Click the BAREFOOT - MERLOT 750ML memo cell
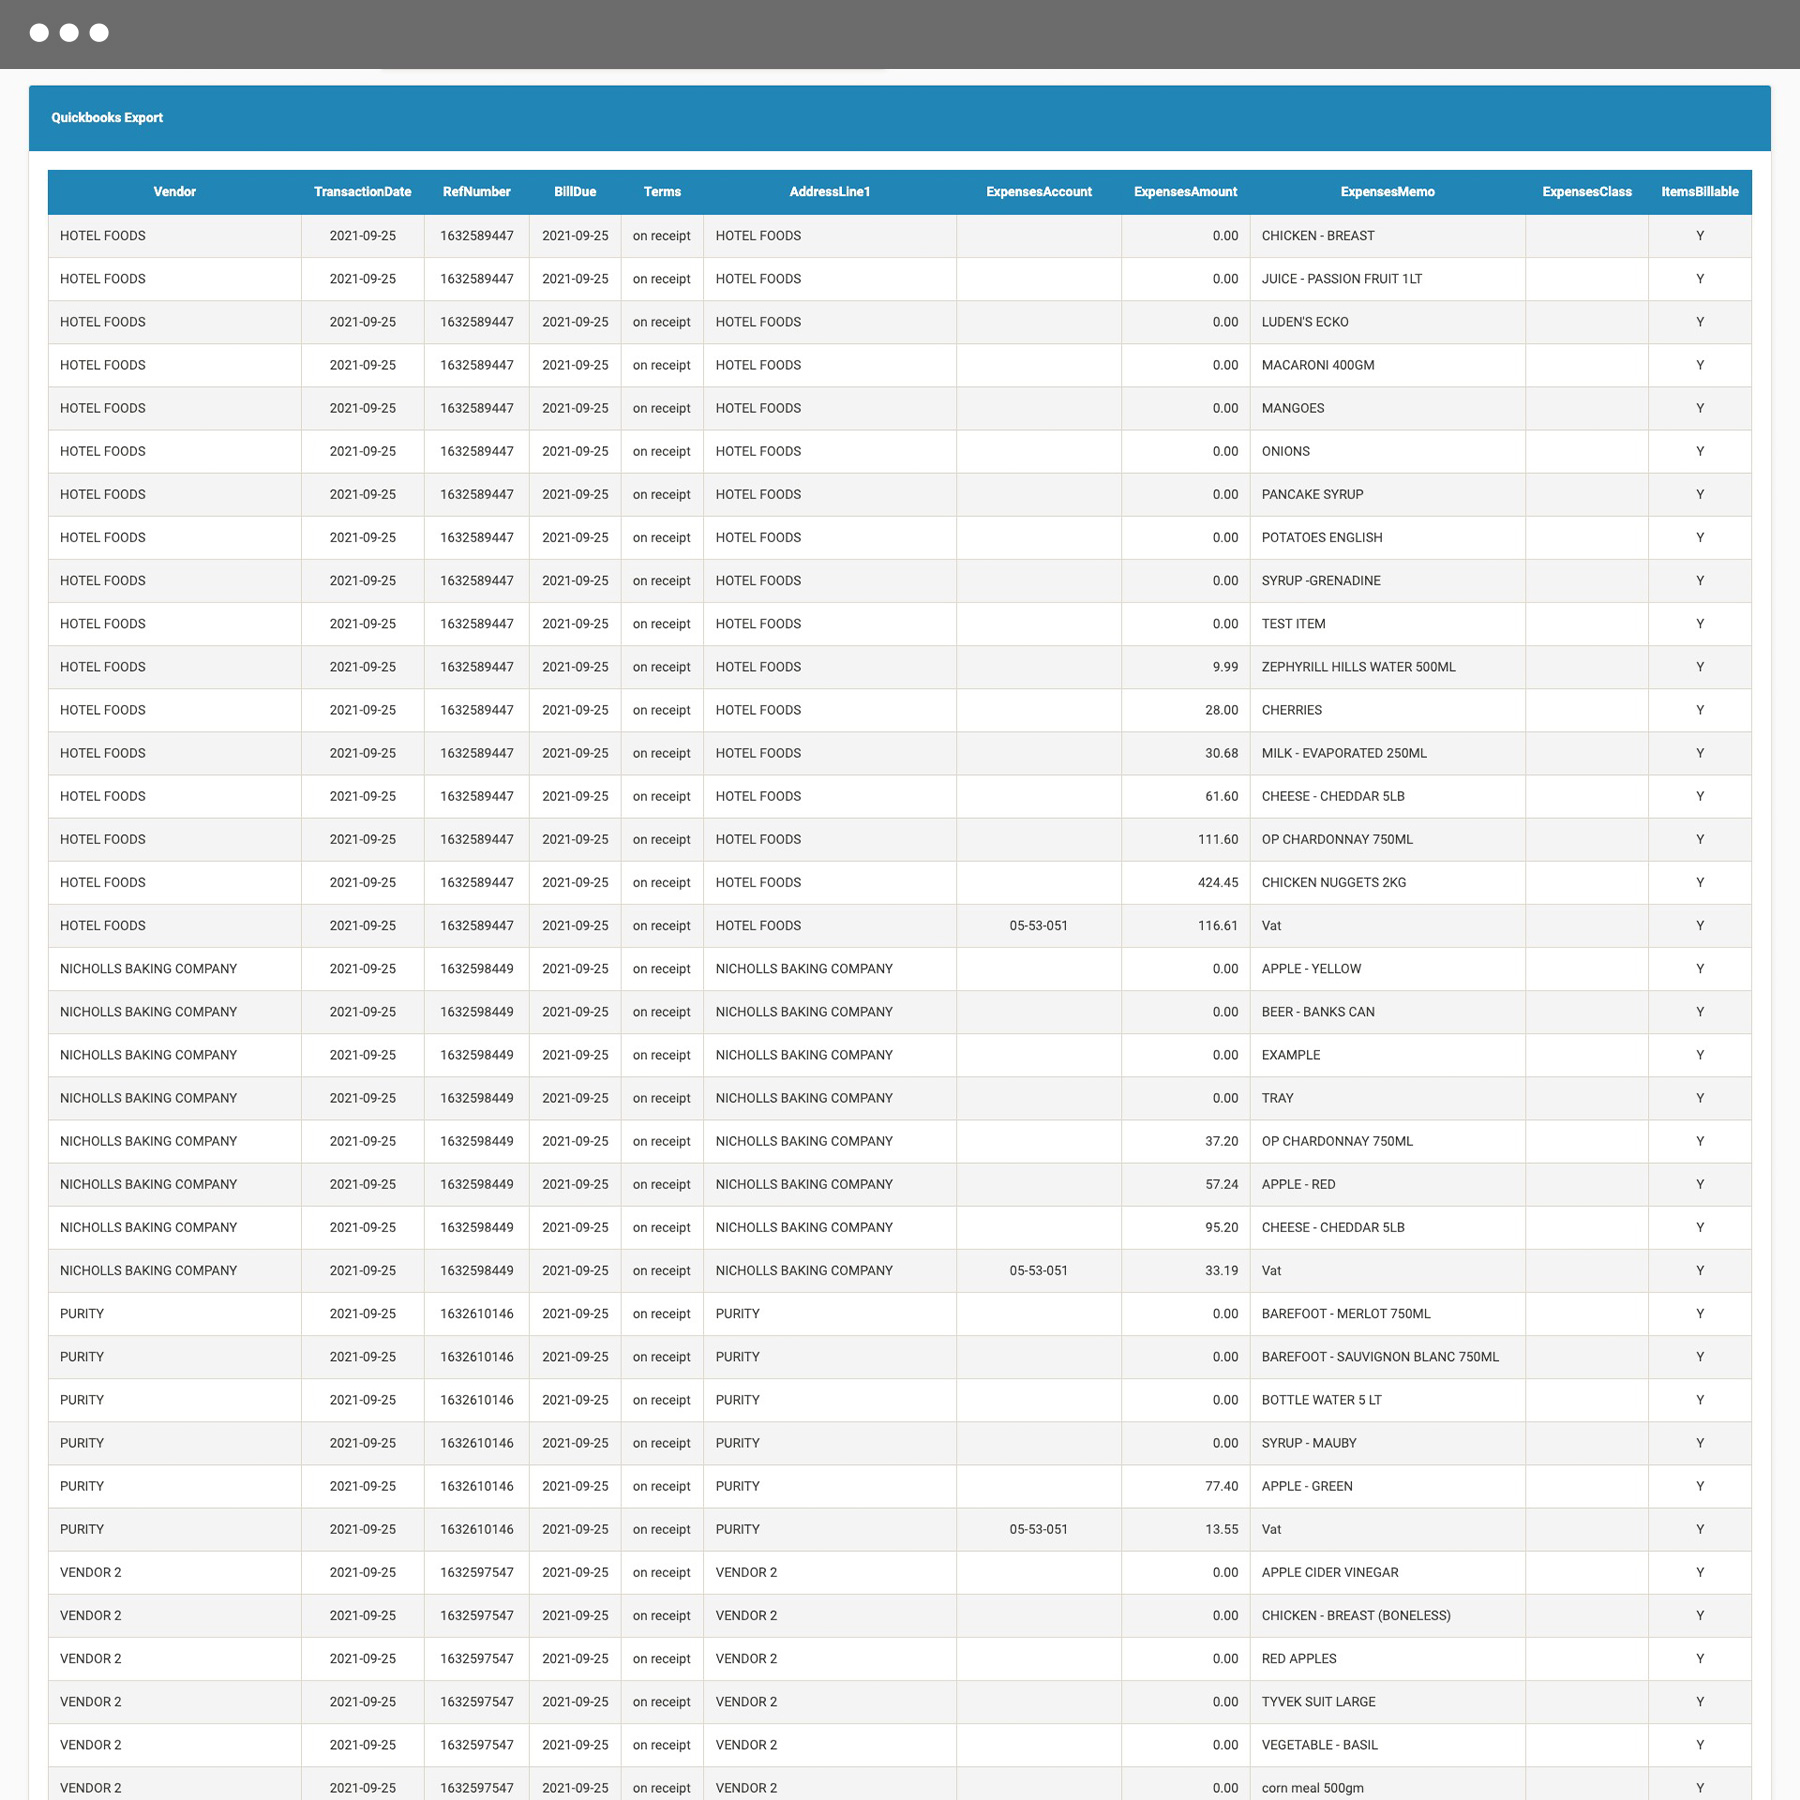This screenshot has height=1800, width=1800. (x=1346, y=1313)
